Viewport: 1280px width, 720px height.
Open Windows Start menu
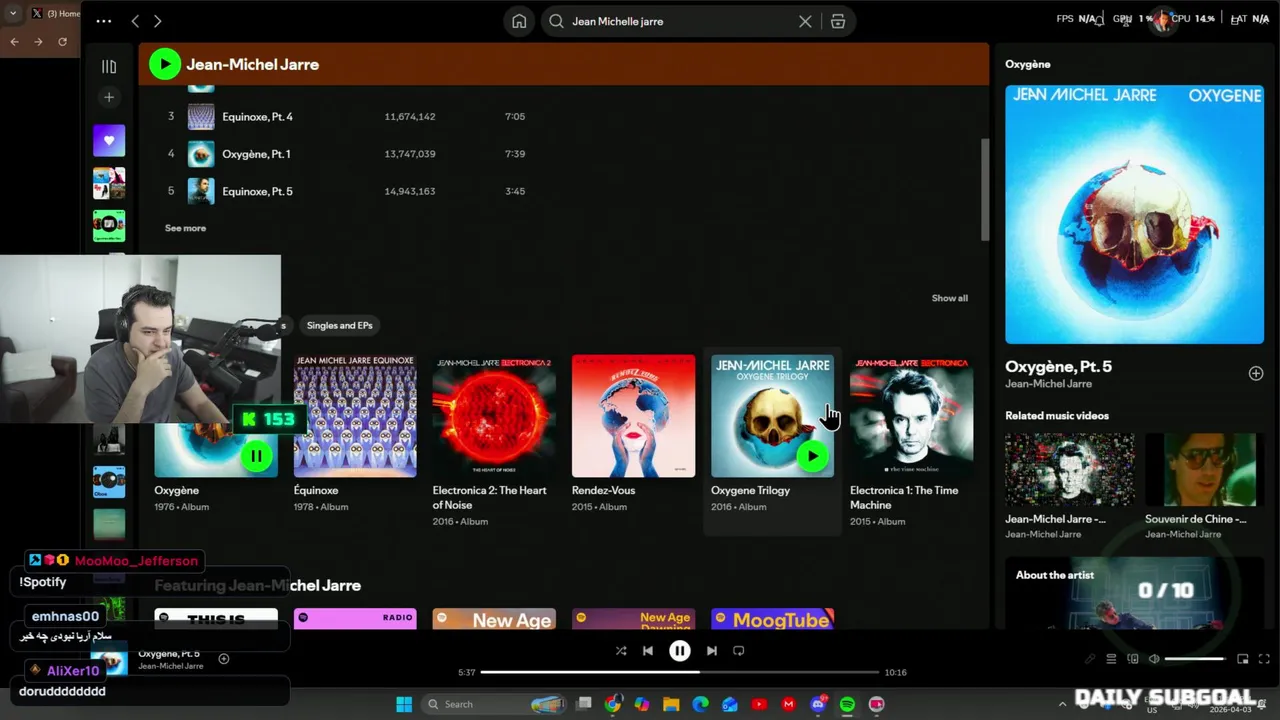pyautogui.click(x=404, y=704)
